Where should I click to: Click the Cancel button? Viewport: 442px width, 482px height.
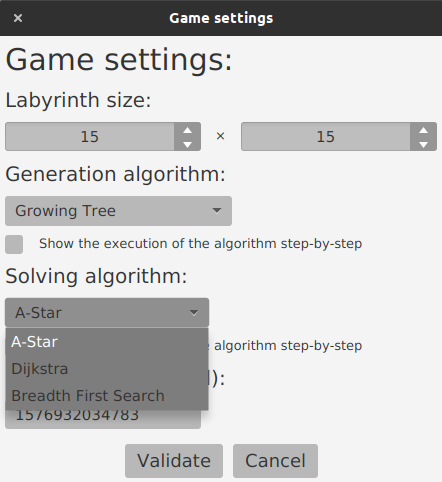click(x=275, y=461)
